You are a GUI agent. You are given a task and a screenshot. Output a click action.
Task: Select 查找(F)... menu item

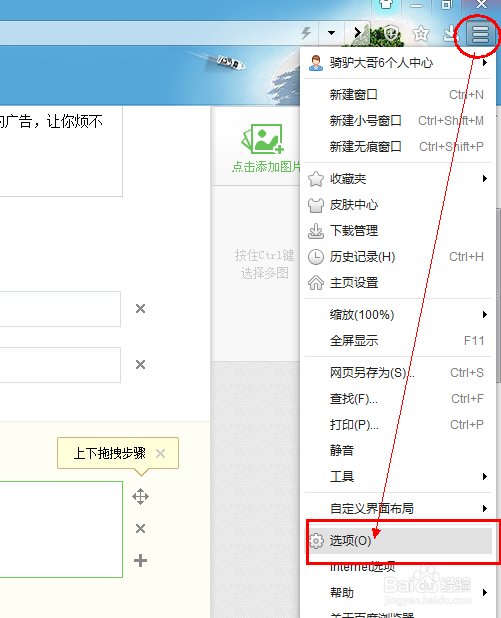tap(398, 398)
